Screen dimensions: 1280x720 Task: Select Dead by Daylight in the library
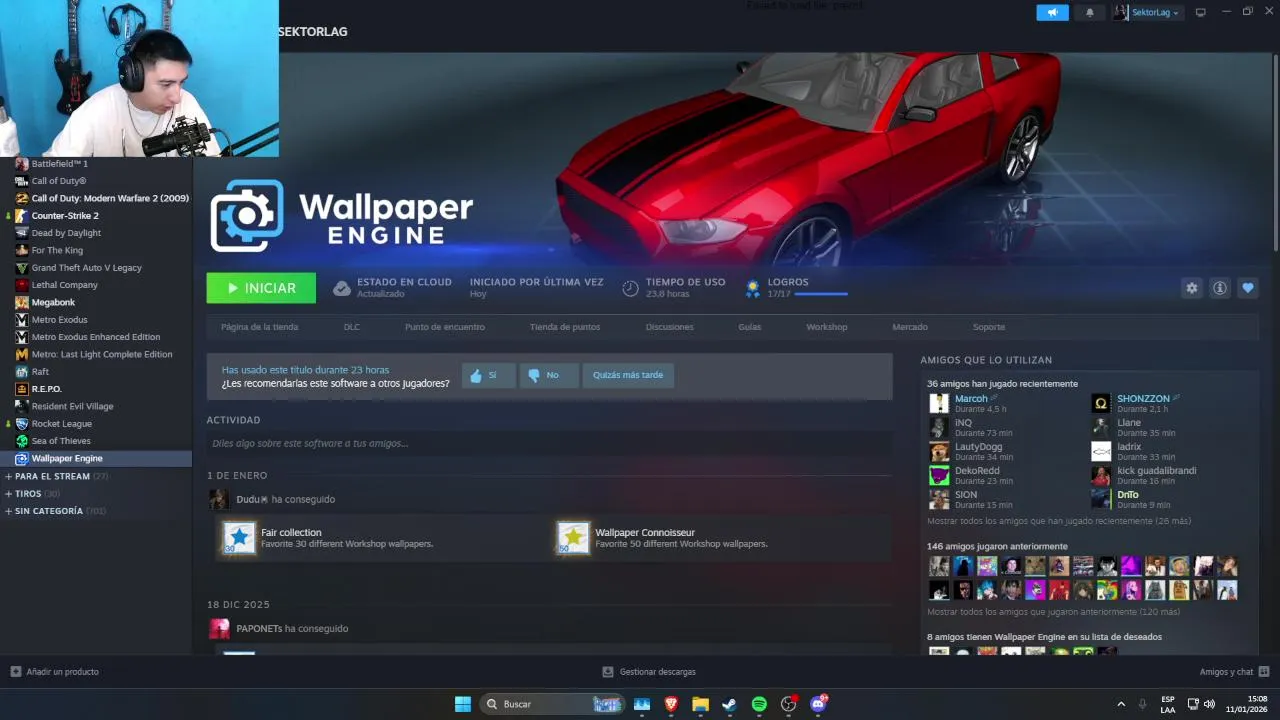66,233
